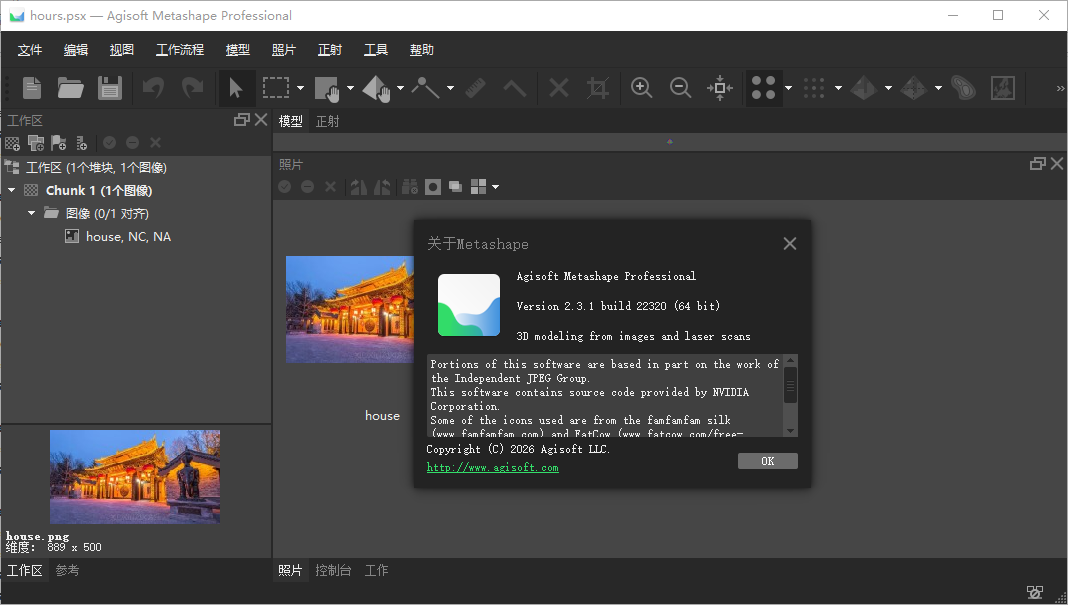The height and width of the screenshot is (605, 1068).
Task: Click the Reset view icon
Action: [720, 88]
